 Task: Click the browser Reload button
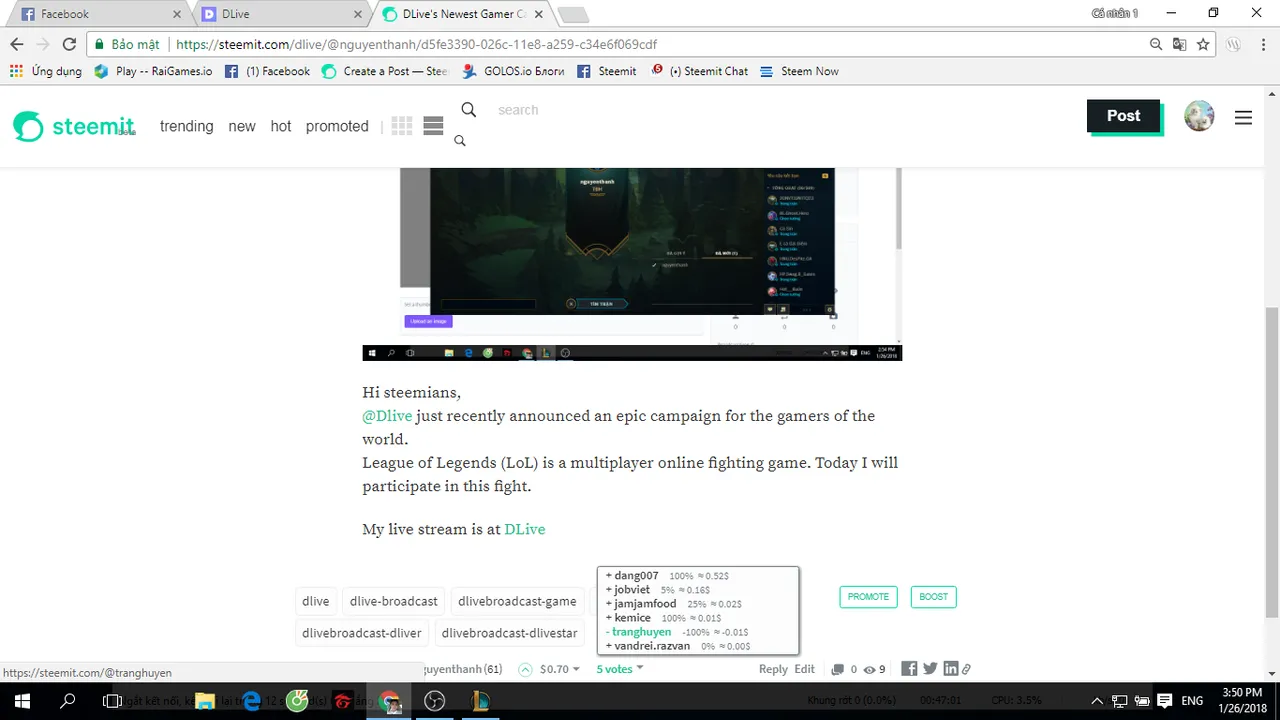pyautogui.click(x=69, y=44)
